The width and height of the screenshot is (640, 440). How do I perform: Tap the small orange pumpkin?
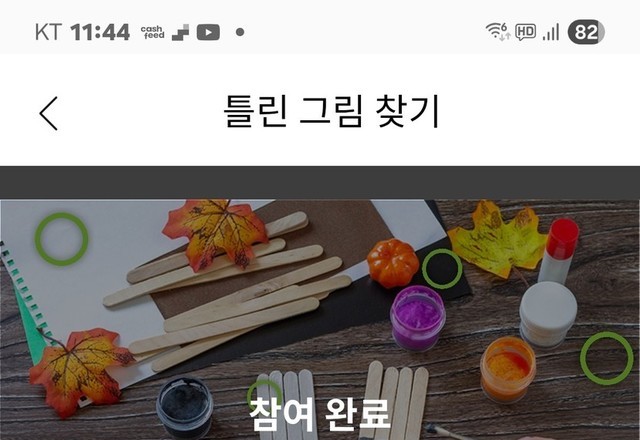[393, 263]
